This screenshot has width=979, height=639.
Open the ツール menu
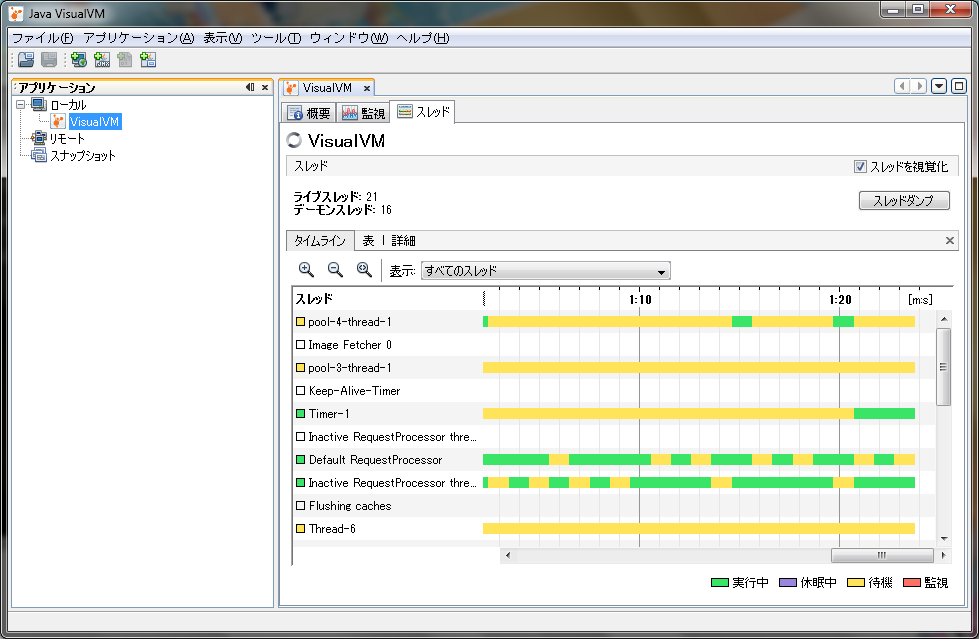click(x=276, y=38)
